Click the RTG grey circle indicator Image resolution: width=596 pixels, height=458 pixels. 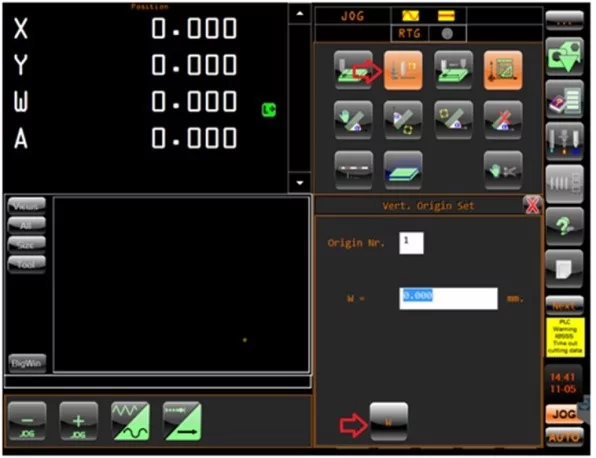coord(447,34)
